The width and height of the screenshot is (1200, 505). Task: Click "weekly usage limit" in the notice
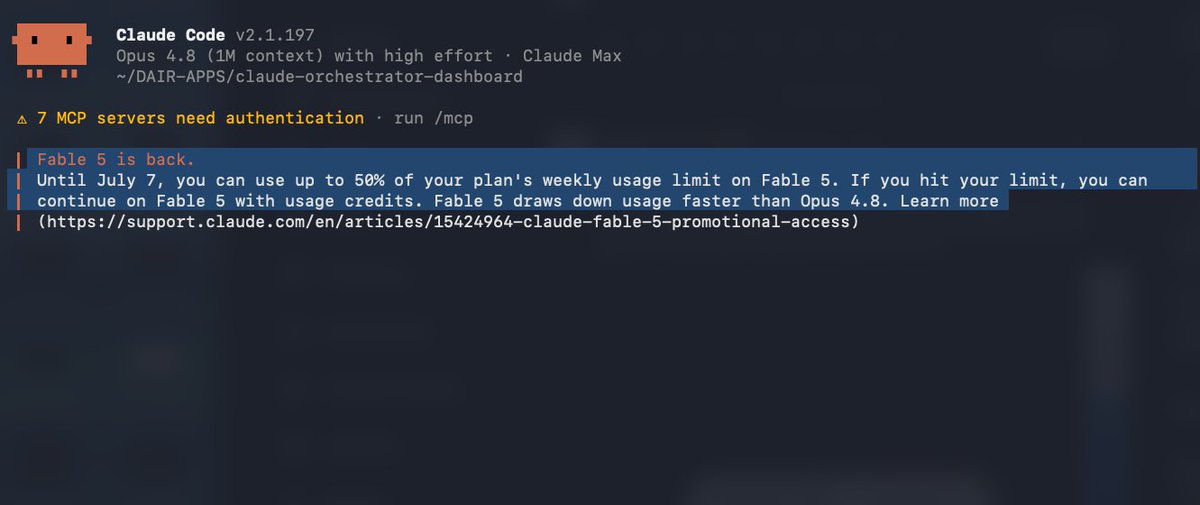[x=627, y=181]
